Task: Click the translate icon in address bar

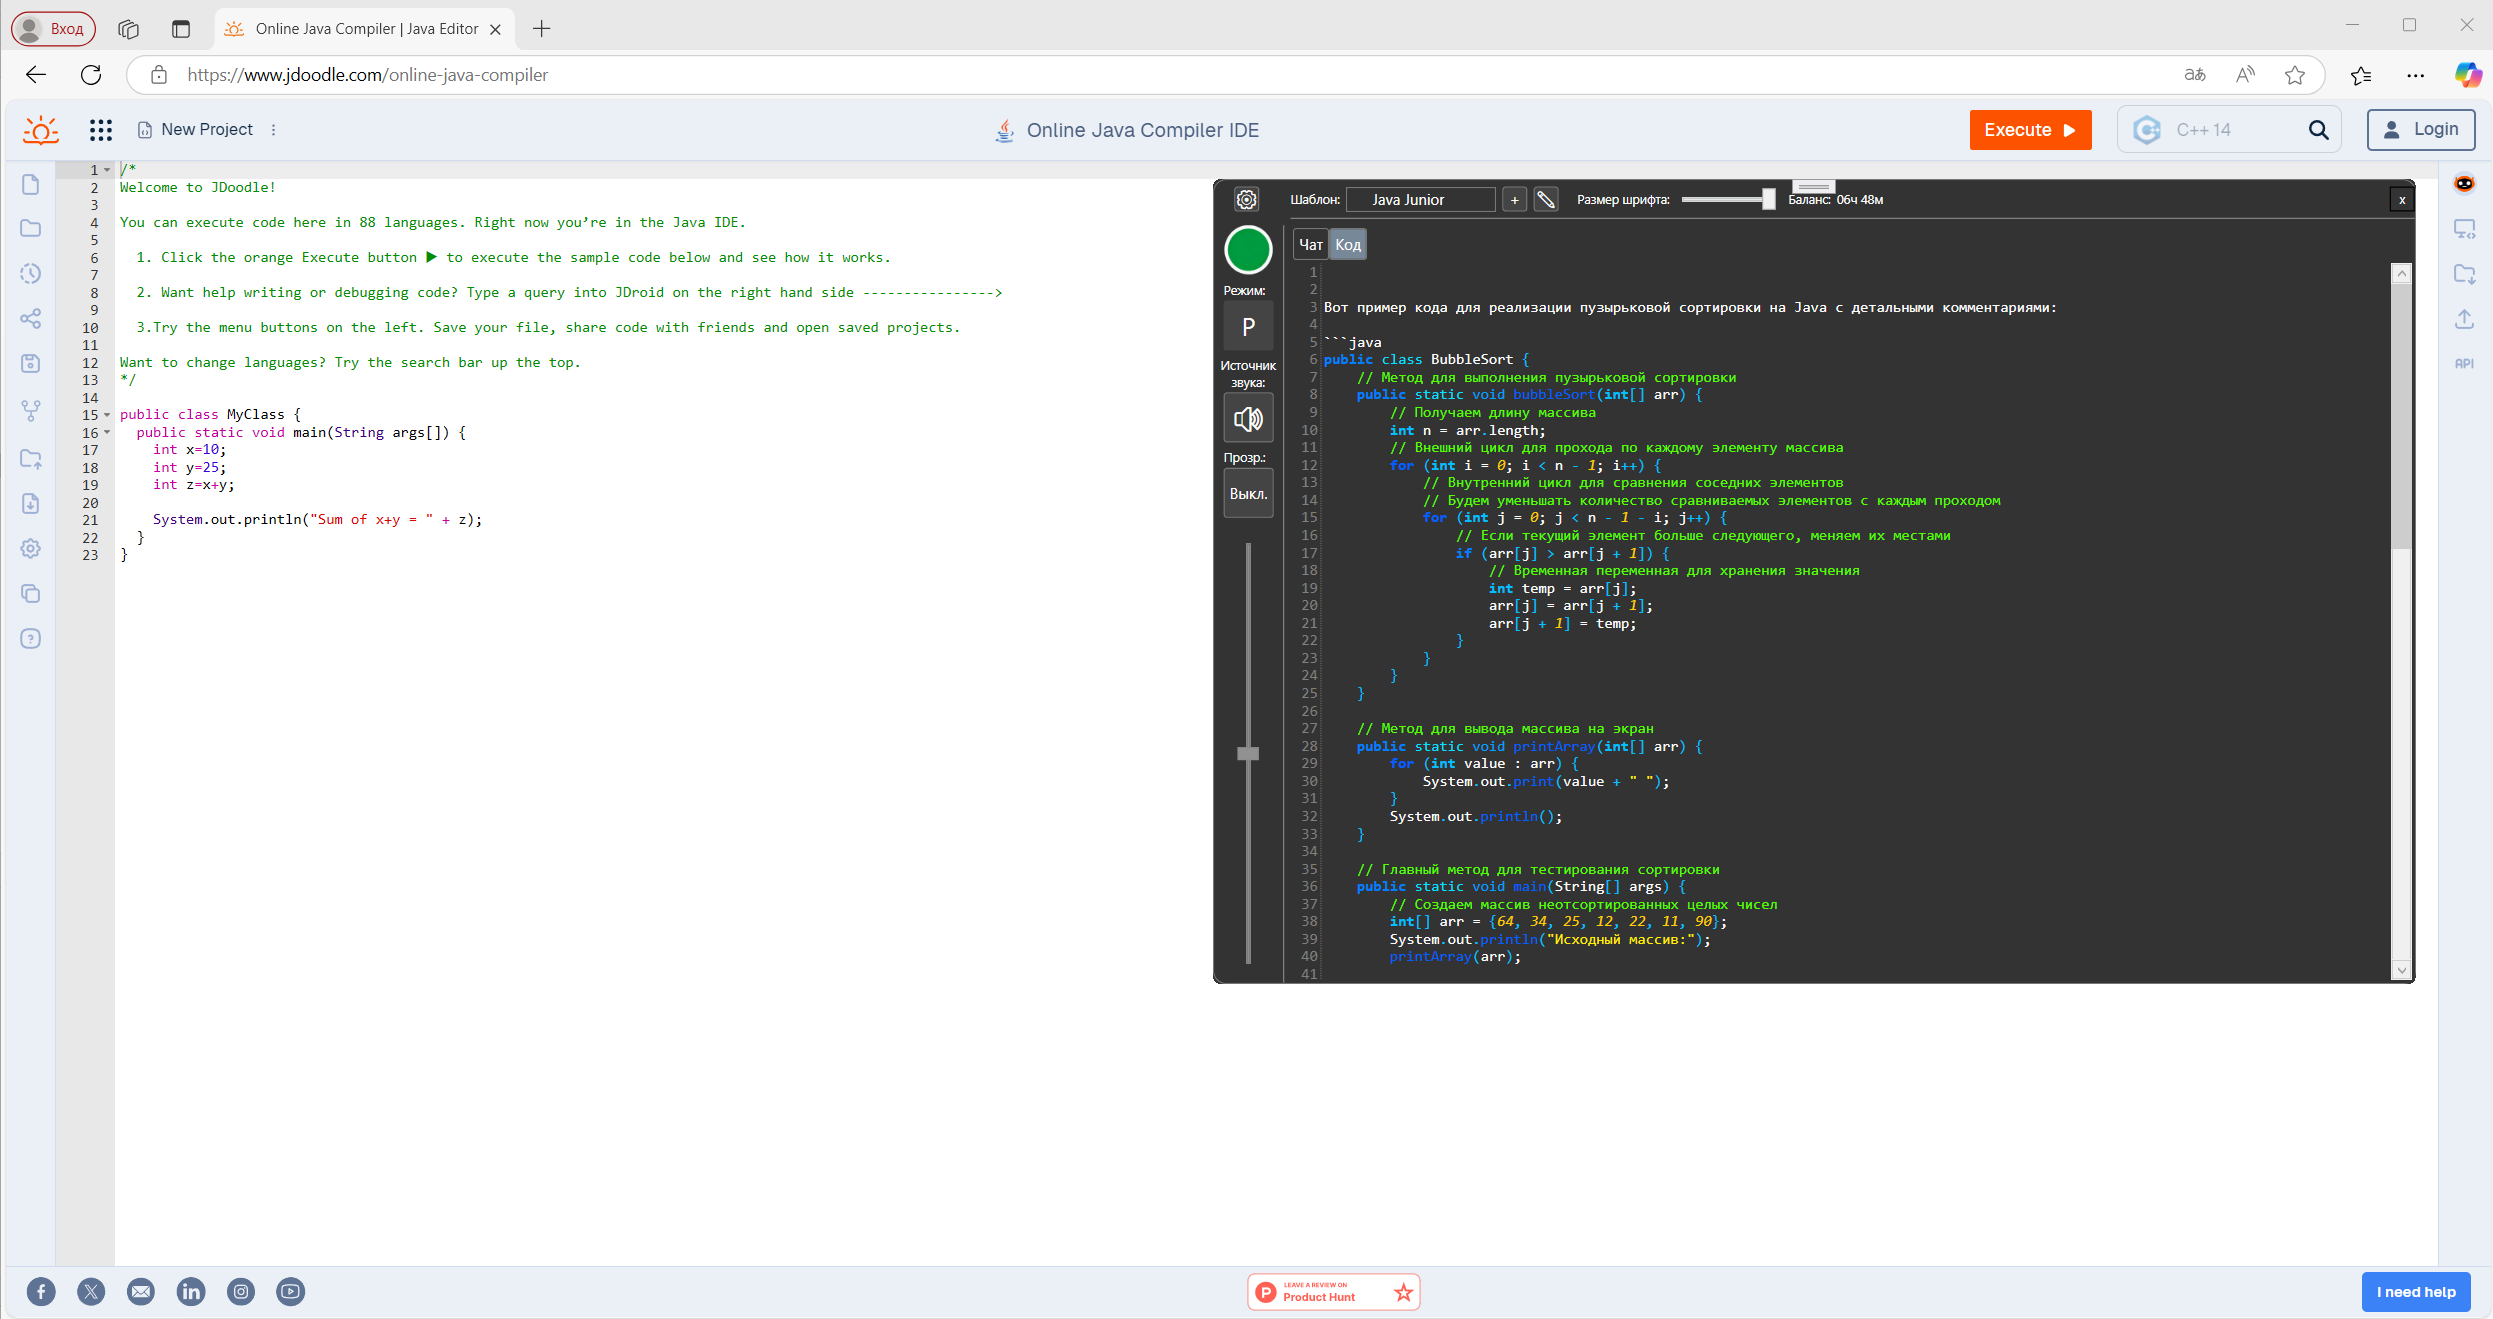Action: click(x=2195, y=75)
